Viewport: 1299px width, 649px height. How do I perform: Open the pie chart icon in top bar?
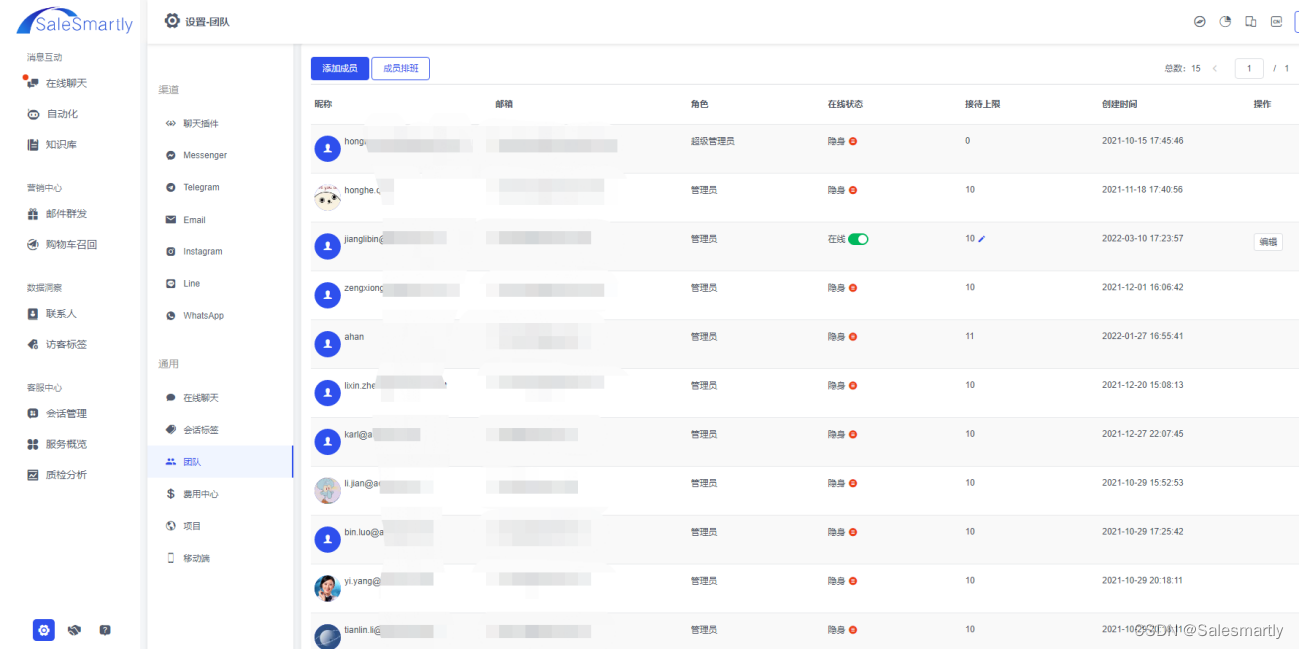1225,21
